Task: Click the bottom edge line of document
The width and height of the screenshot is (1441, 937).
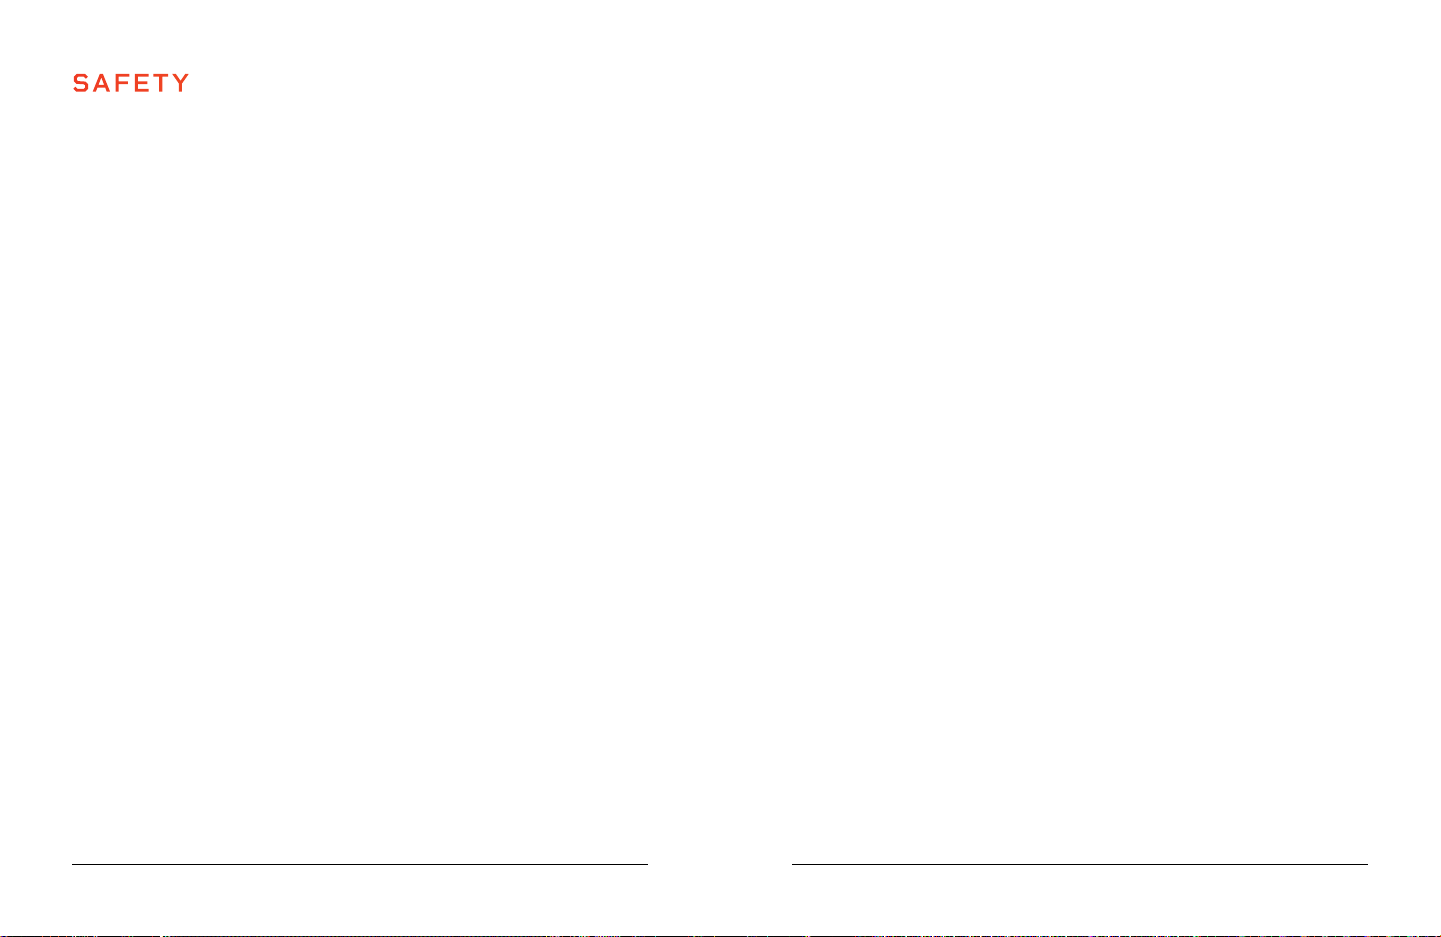Action: (720, 935)
